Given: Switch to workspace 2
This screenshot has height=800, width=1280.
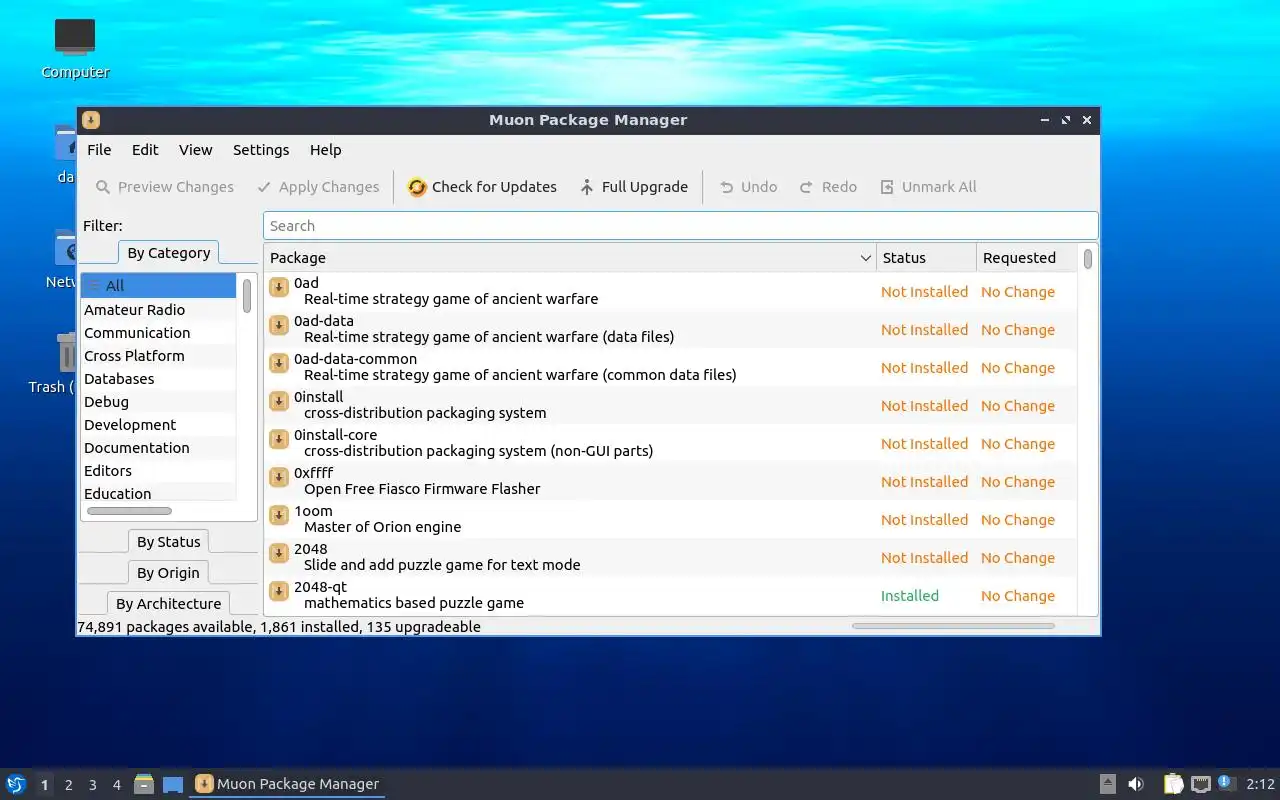Looking at the screenshot, I should 68,785.
